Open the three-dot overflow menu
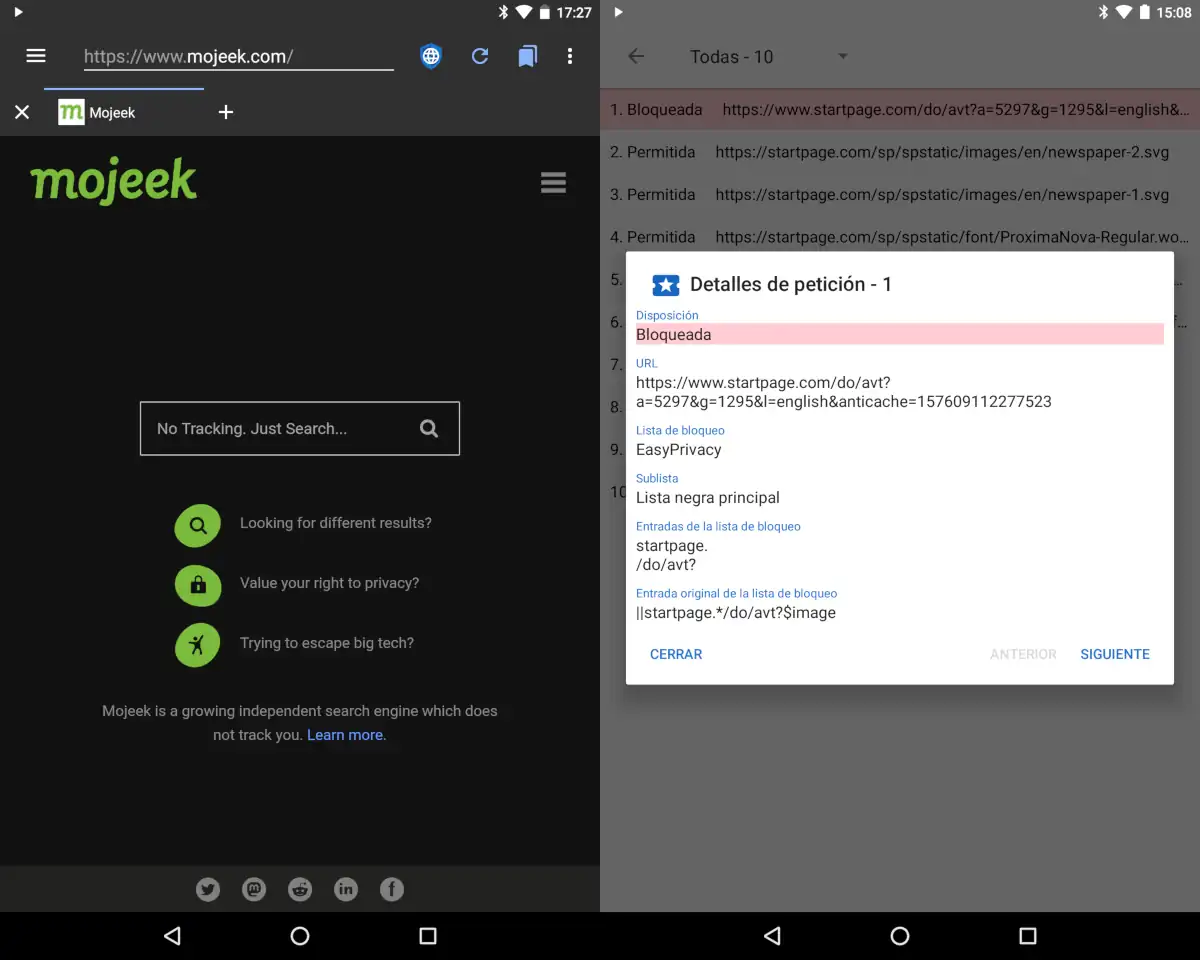 coord(570,56)
